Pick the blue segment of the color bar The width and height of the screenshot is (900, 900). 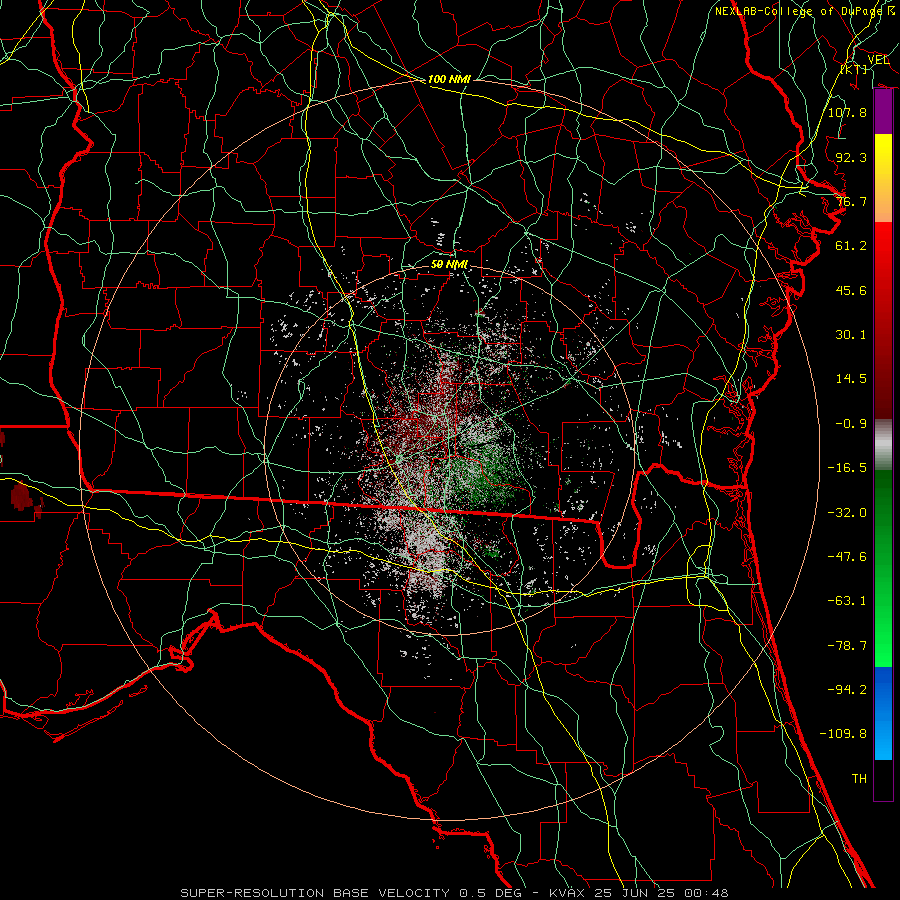coord(883,713)
